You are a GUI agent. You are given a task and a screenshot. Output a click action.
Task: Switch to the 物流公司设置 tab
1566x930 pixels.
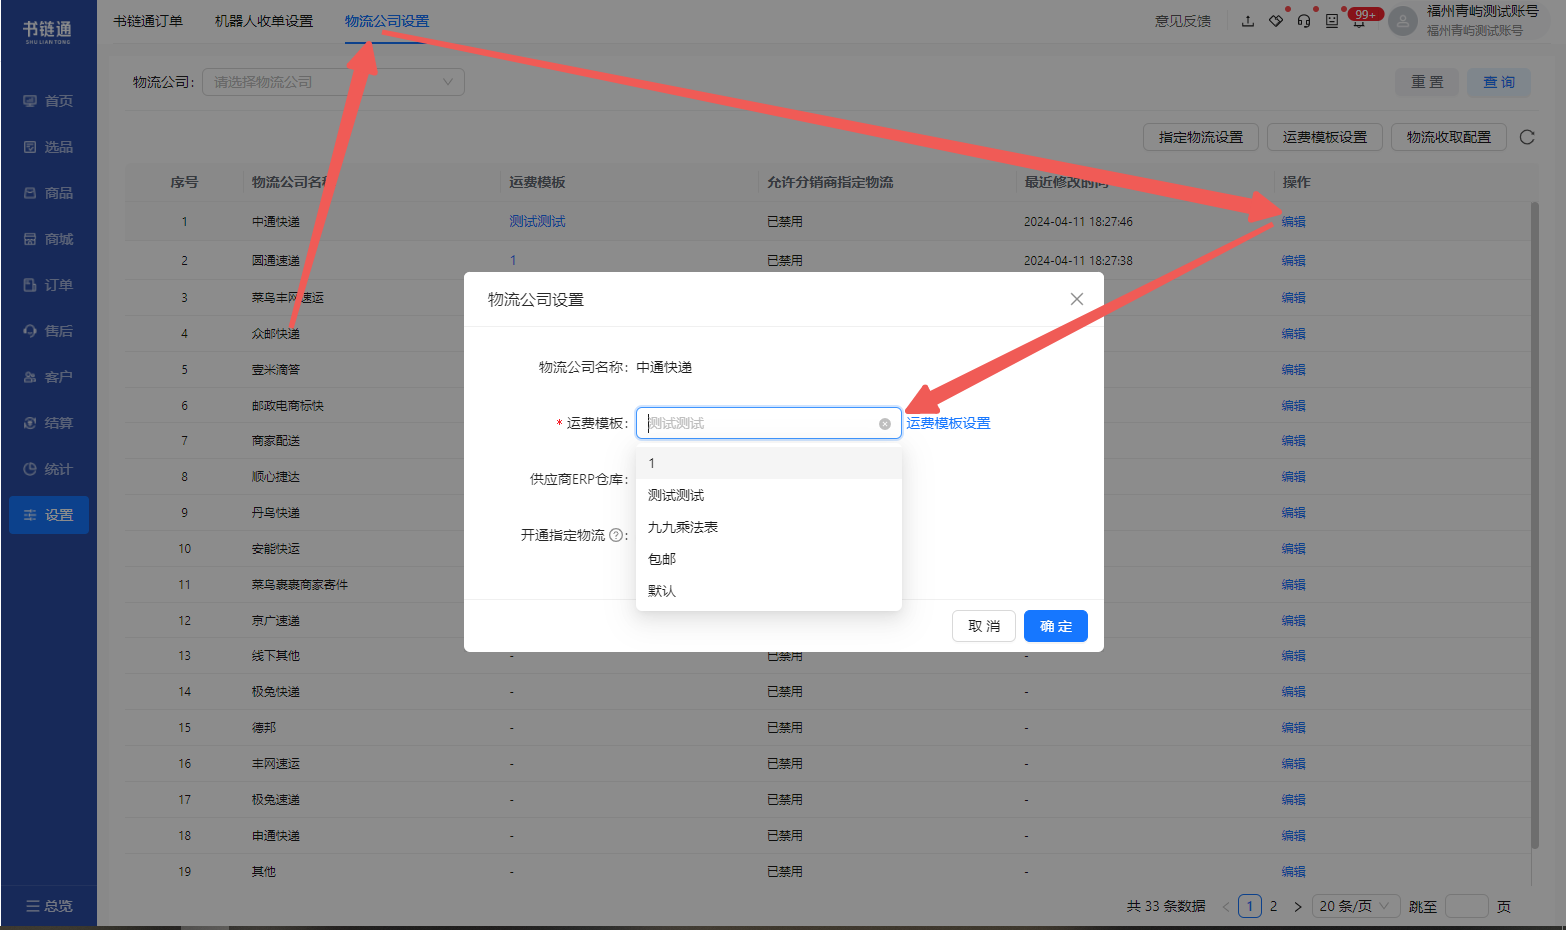point(387,21)
